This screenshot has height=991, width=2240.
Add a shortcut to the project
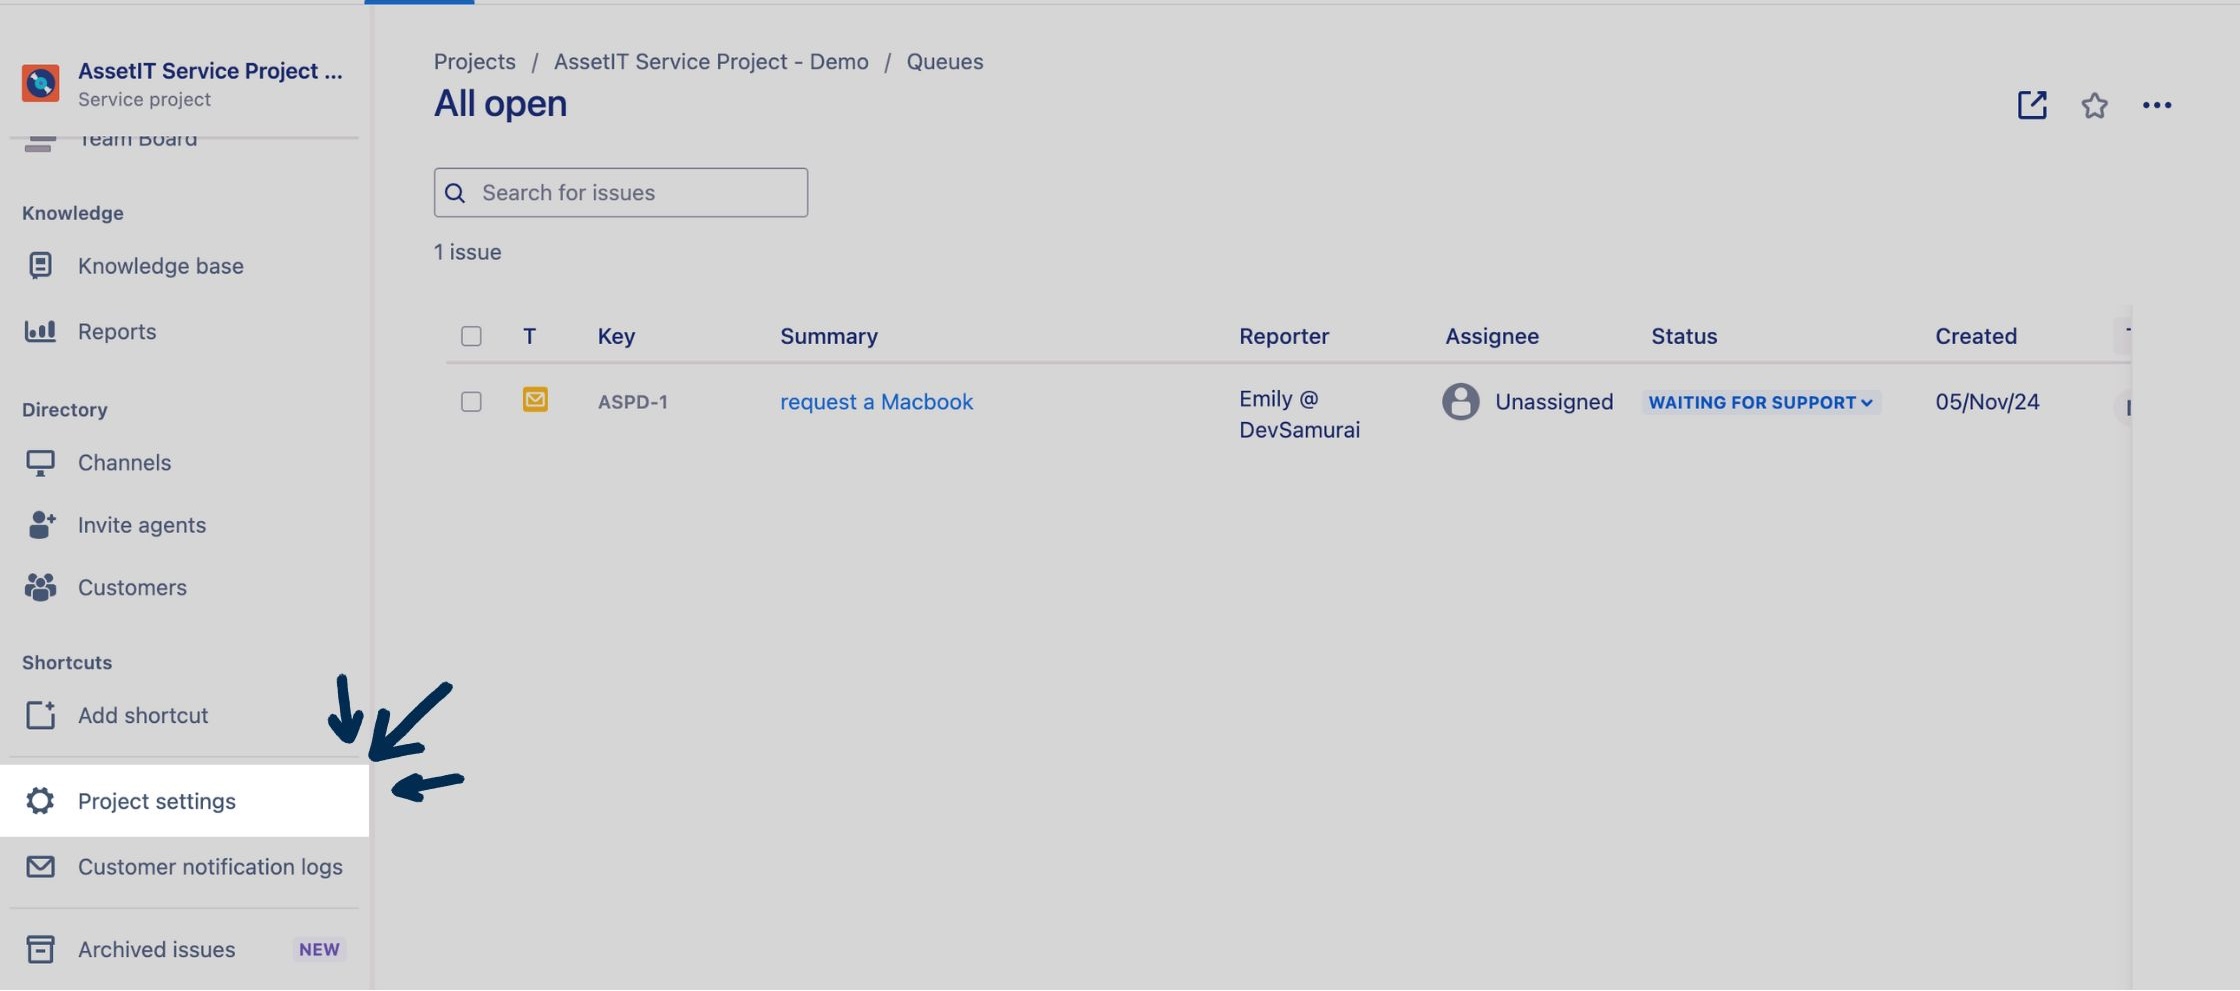tap(142, 714)
